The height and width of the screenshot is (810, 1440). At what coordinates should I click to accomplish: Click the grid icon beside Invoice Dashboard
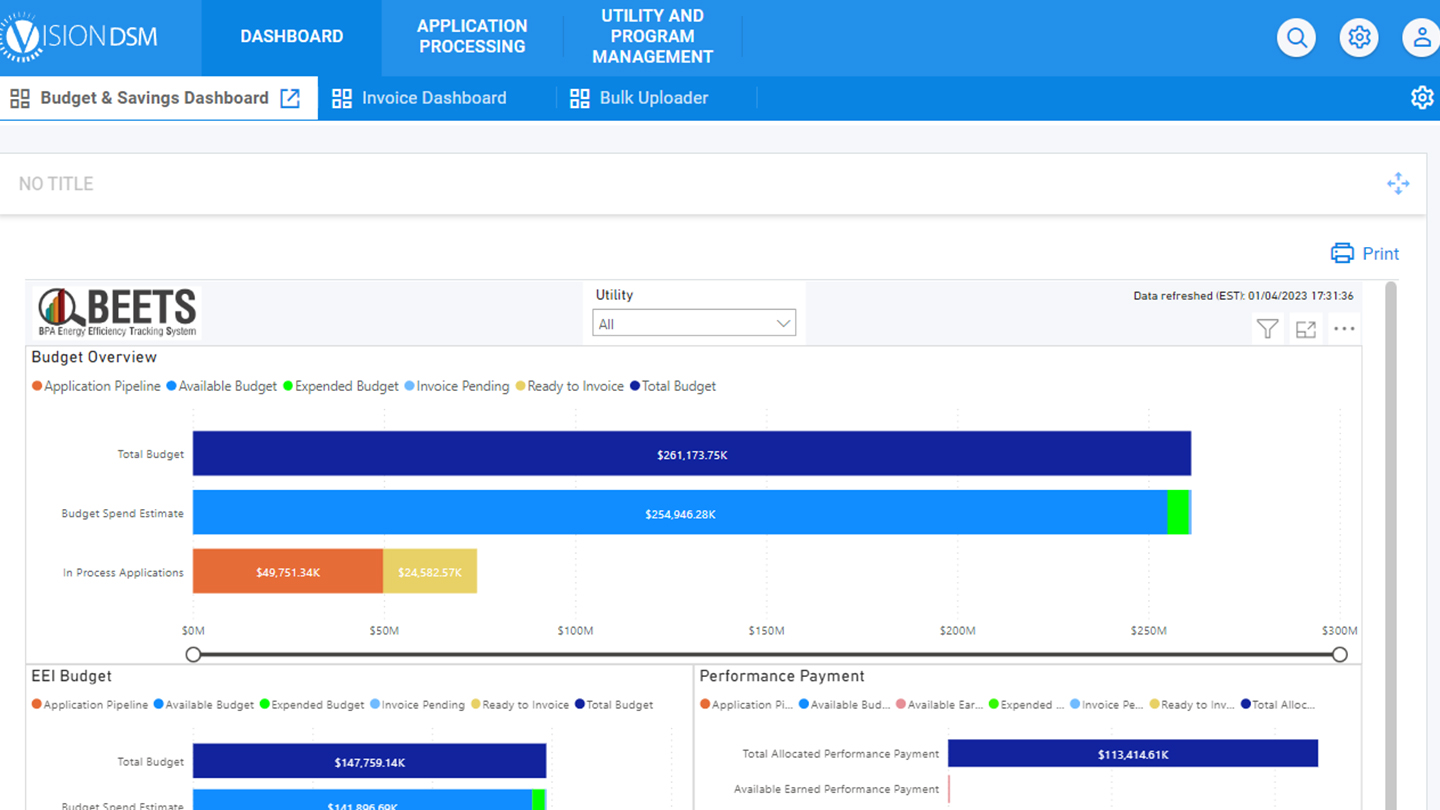pyautogui.click(x=342, y=98)
